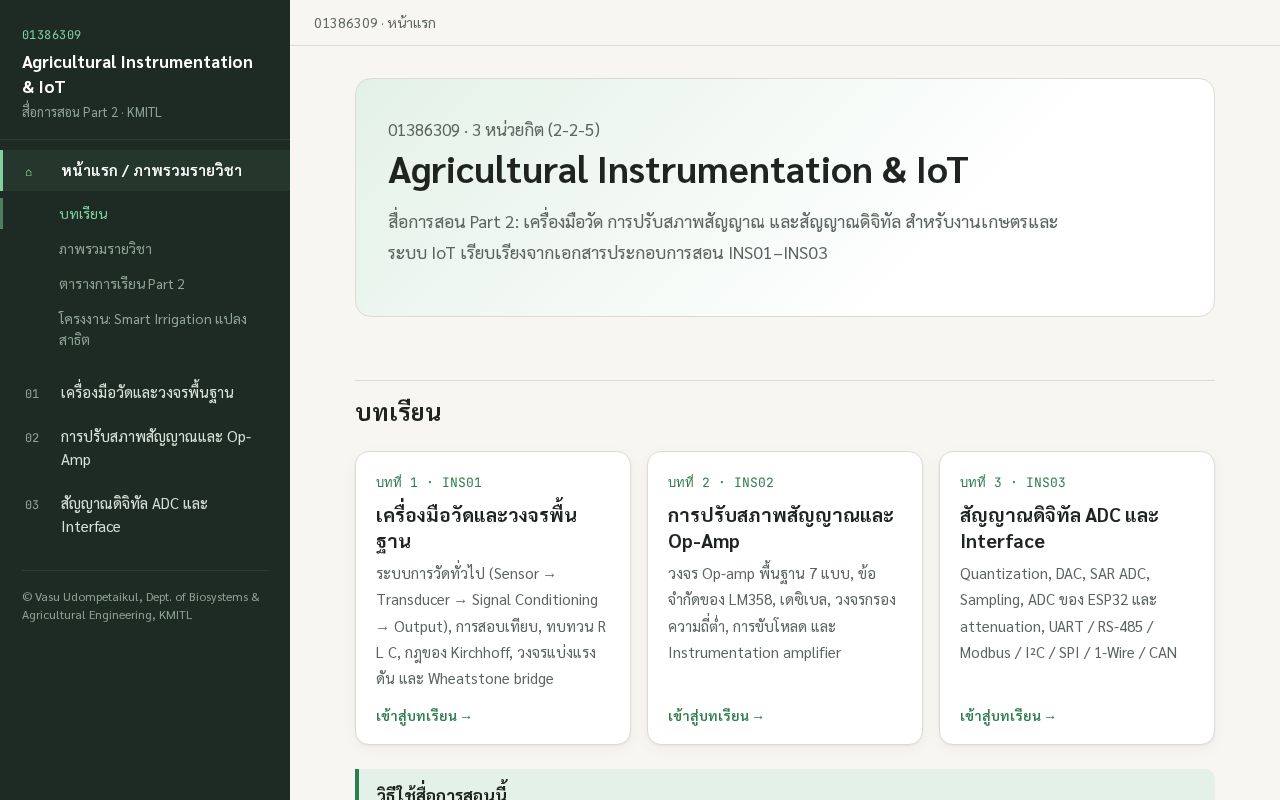Screen dimensions: 1280x800
Task: Open หน้าแรก / ภาพรวมรายวิชา sidebar item
Action: (x=145, y=170)
